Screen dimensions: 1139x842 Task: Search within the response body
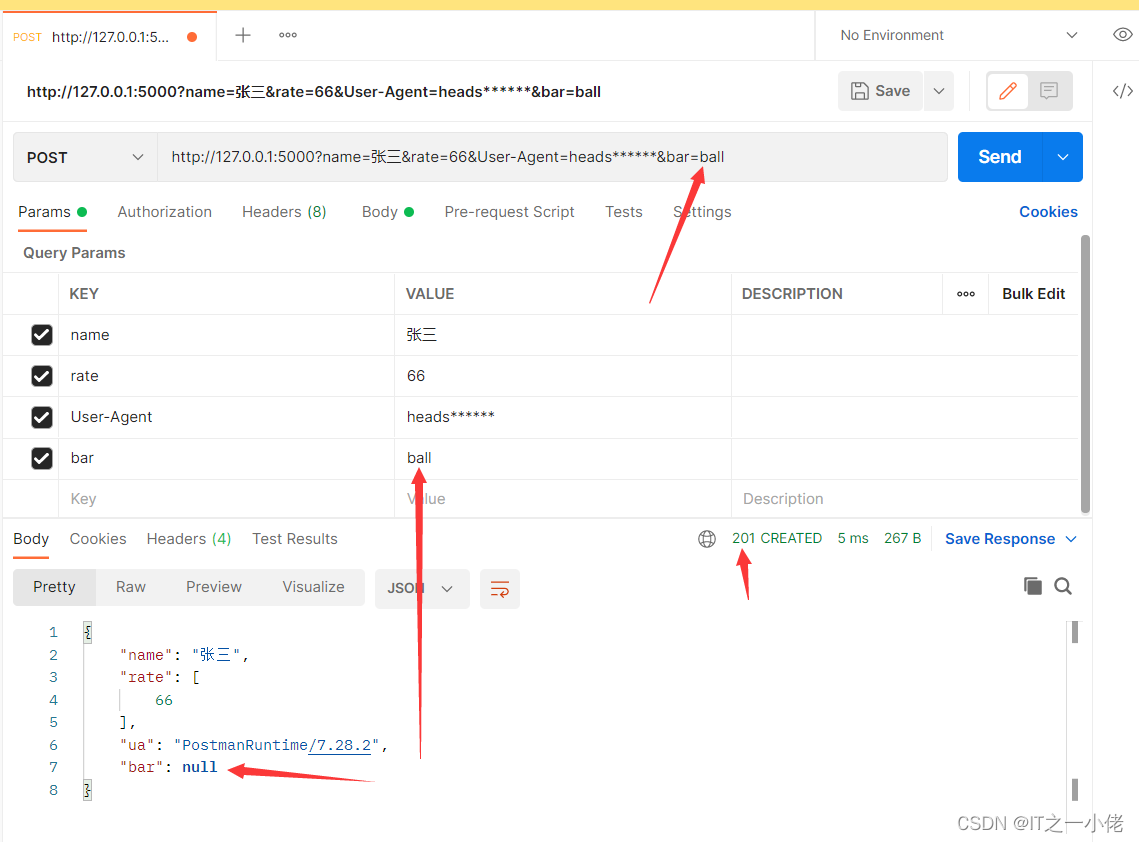(1063, 587)
